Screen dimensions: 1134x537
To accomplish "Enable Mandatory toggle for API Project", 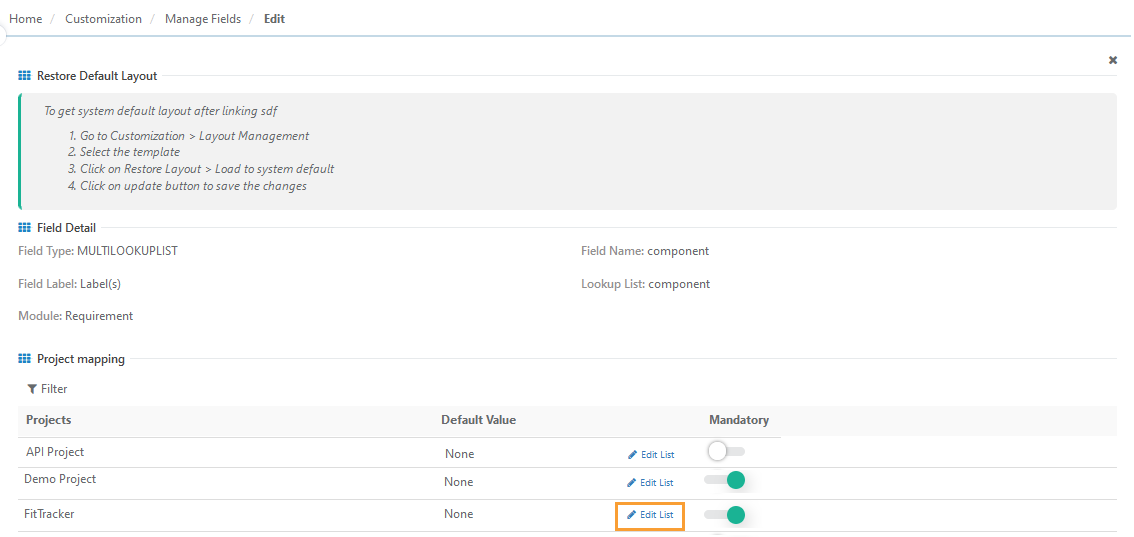I will (726, 452).
